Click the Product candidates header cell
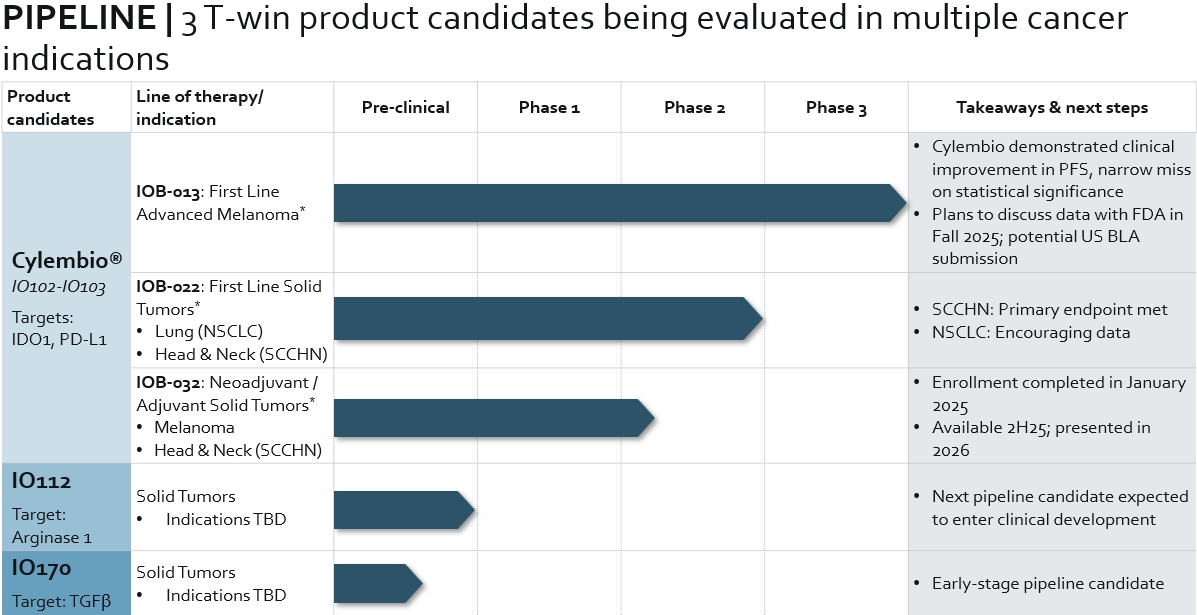Screen dimensions: 1197x615 pos(51,108)
